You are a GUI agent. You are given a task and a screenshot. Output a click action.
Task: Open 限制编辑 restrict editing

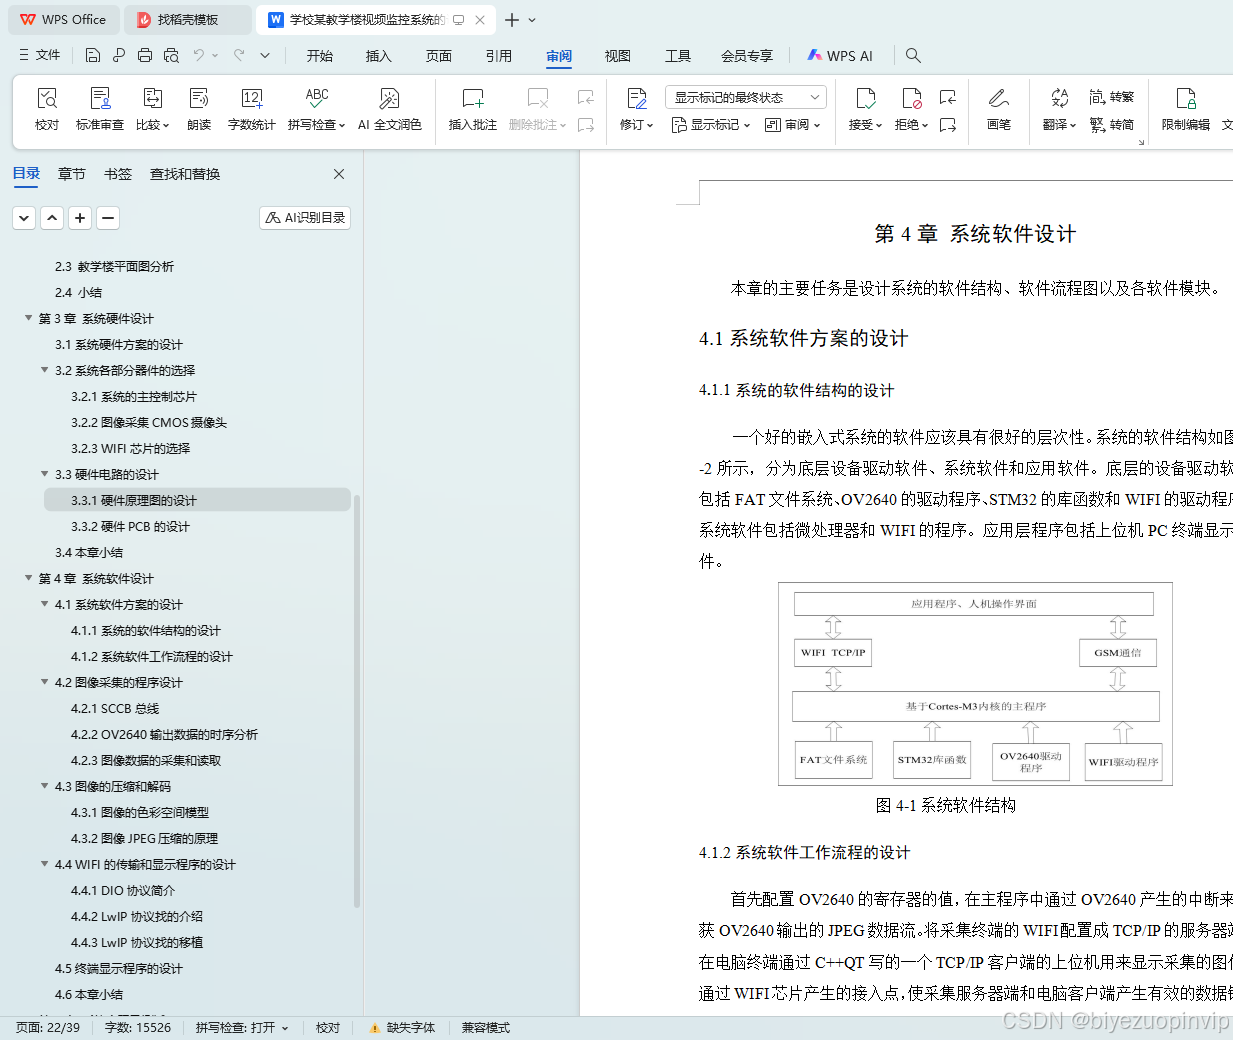tap(1185, 109)
